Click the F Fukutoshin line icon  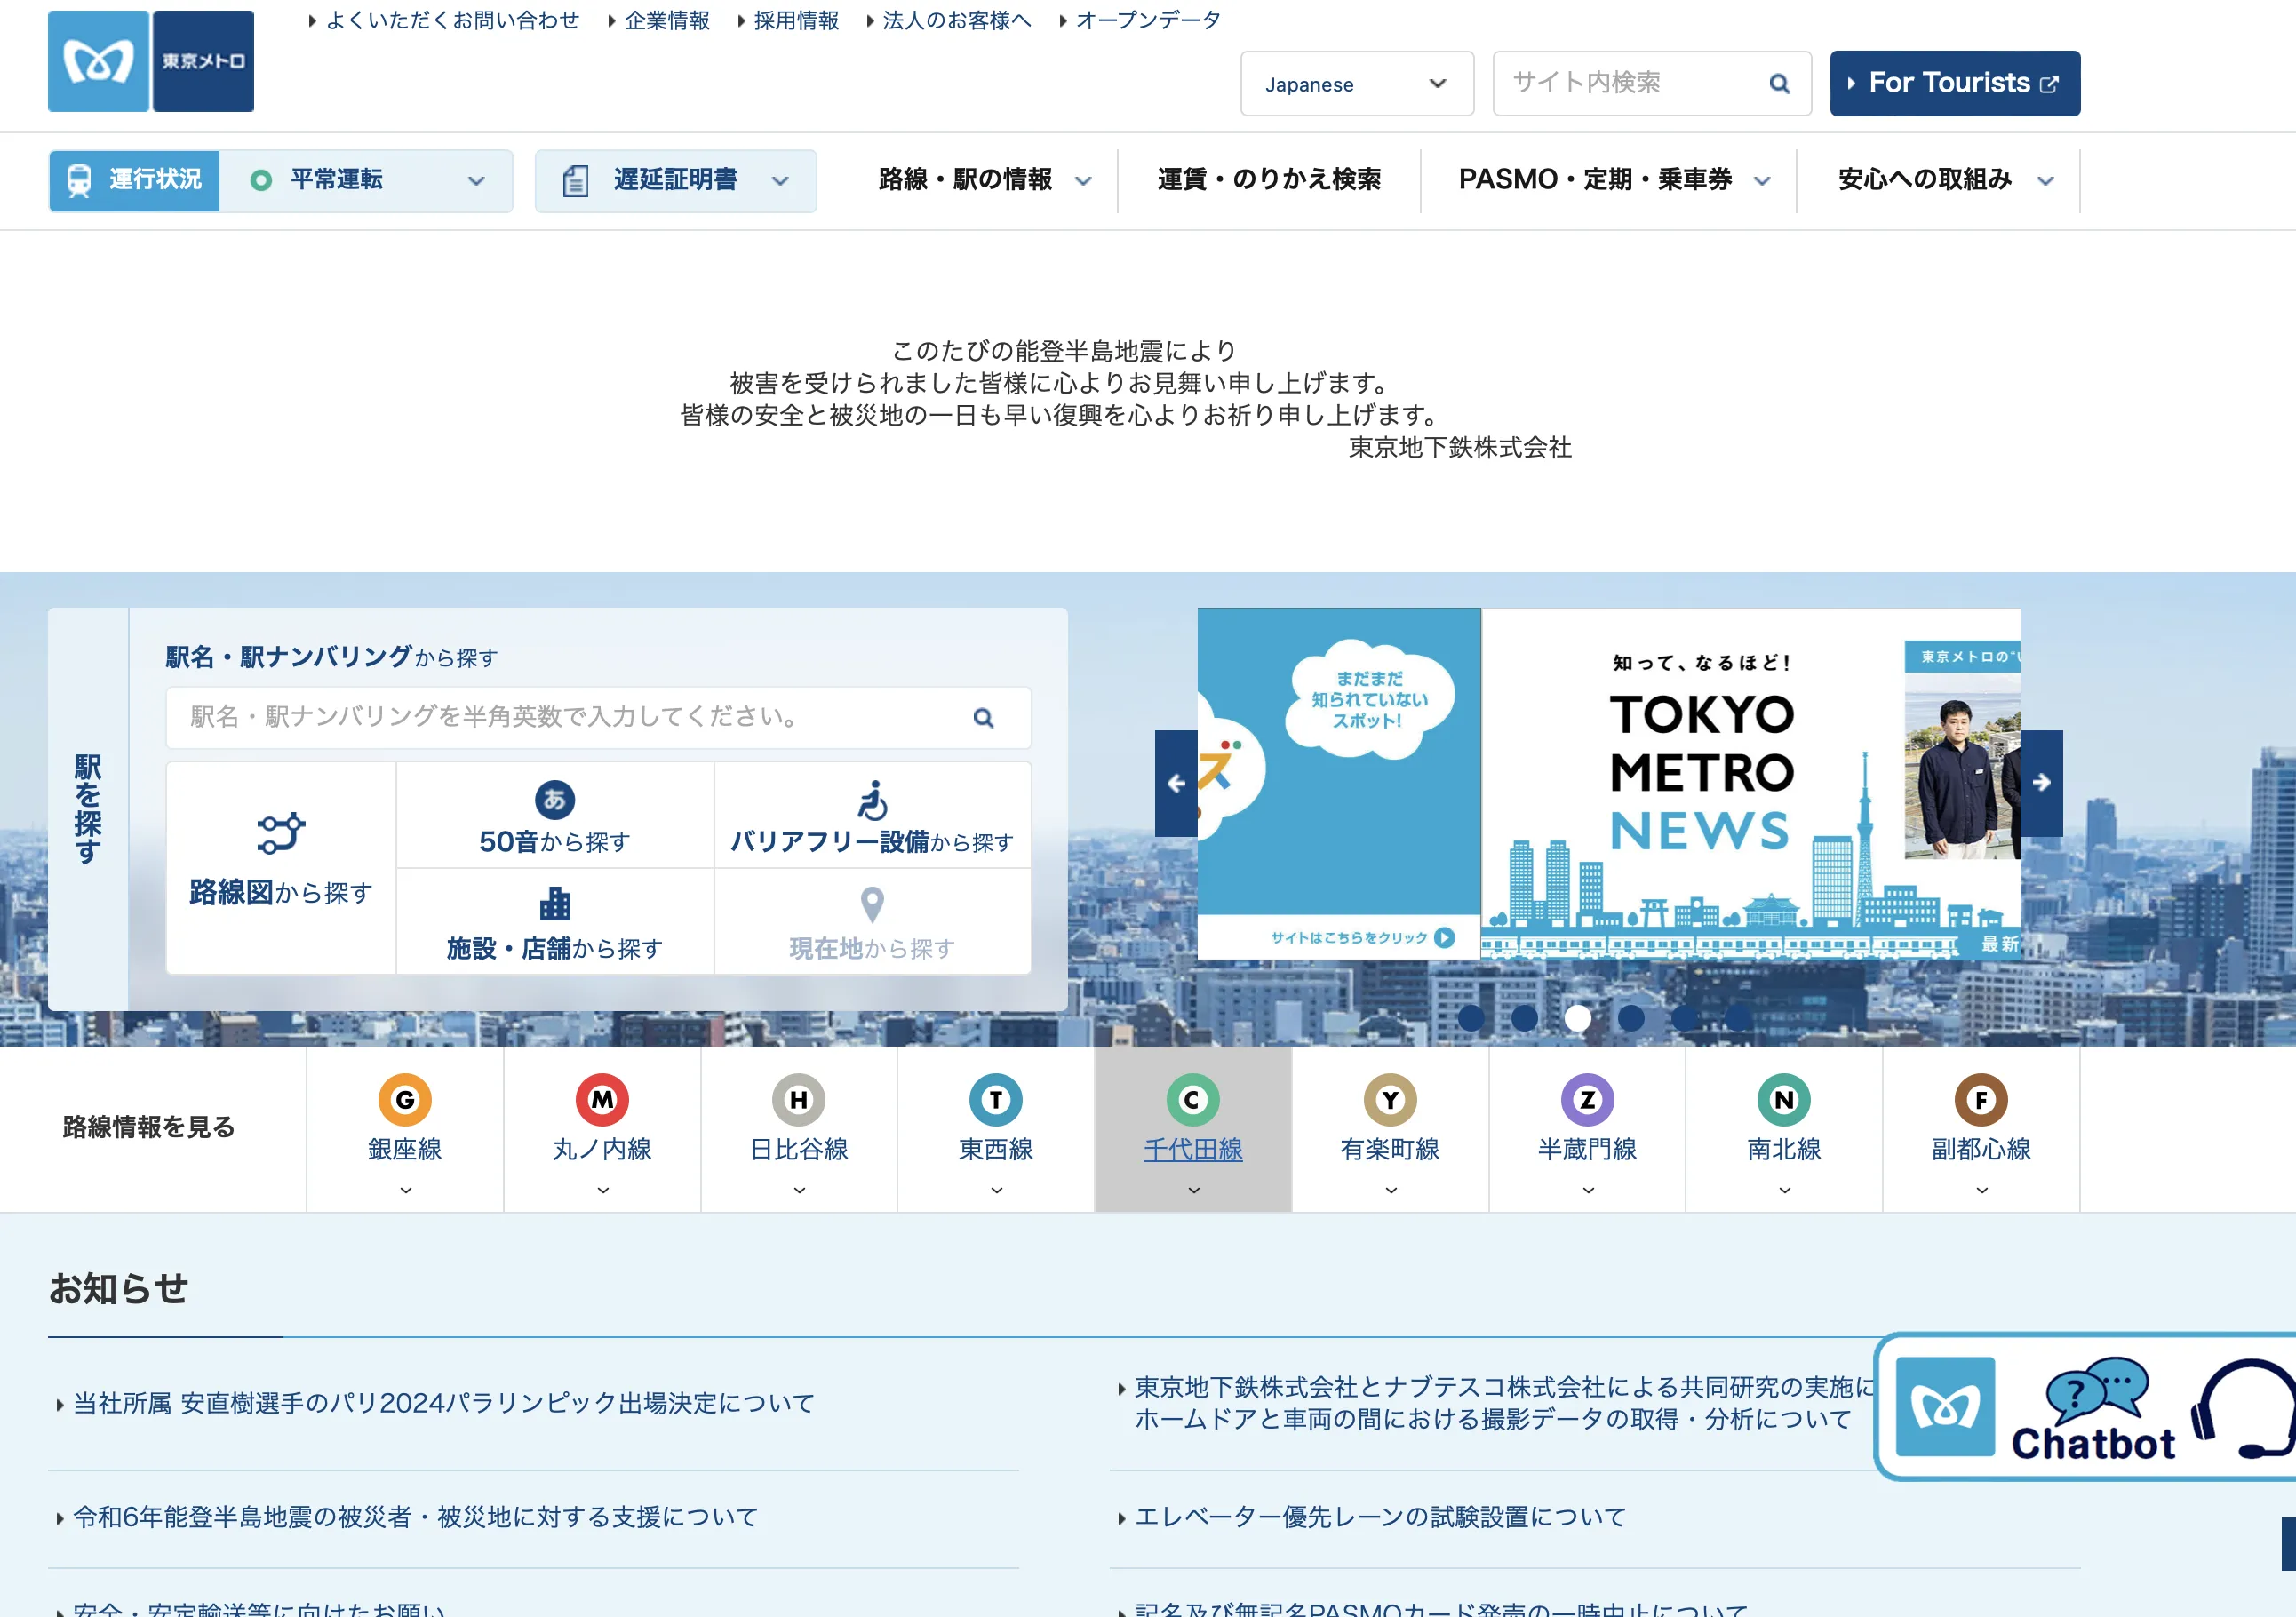[x=1982, y=1100]
